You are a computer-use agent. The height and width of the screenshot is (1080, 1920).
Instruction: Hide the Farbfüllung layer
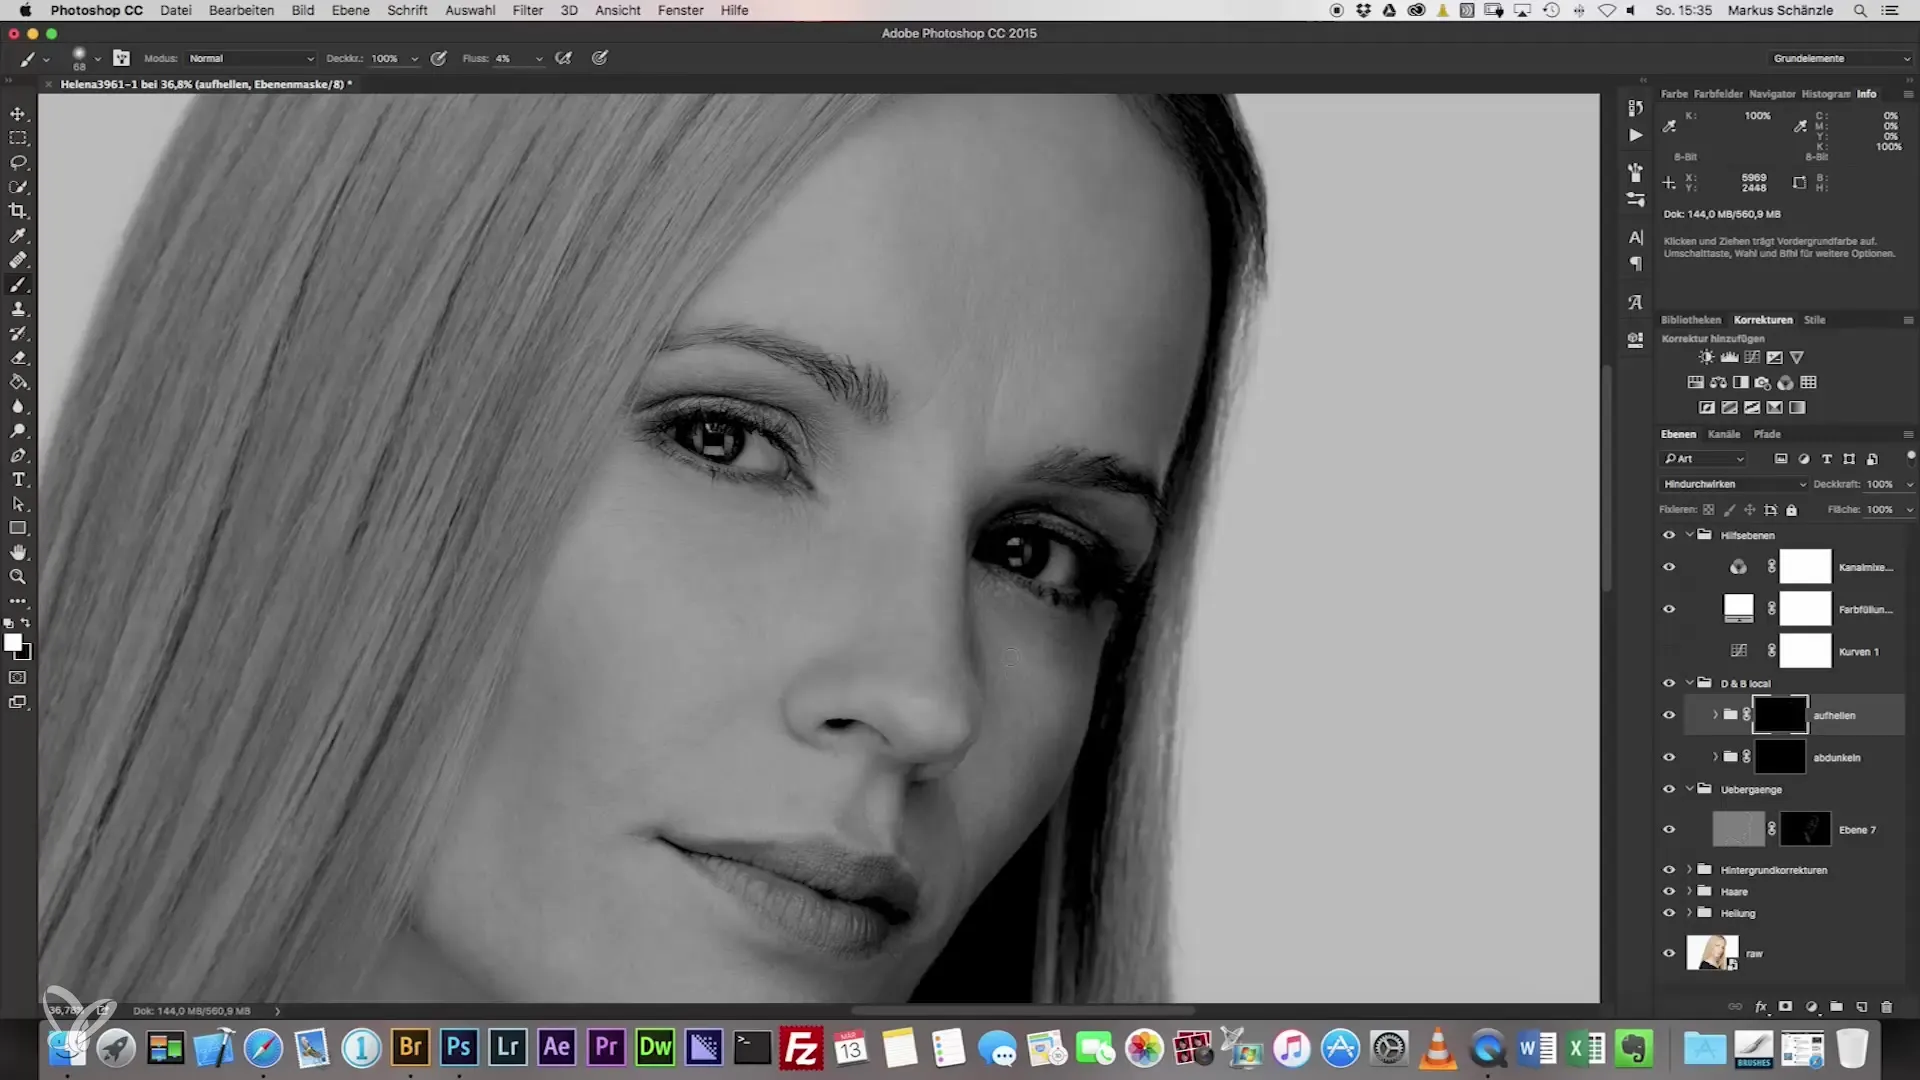pyautogui.click(x=1669, y=609)
